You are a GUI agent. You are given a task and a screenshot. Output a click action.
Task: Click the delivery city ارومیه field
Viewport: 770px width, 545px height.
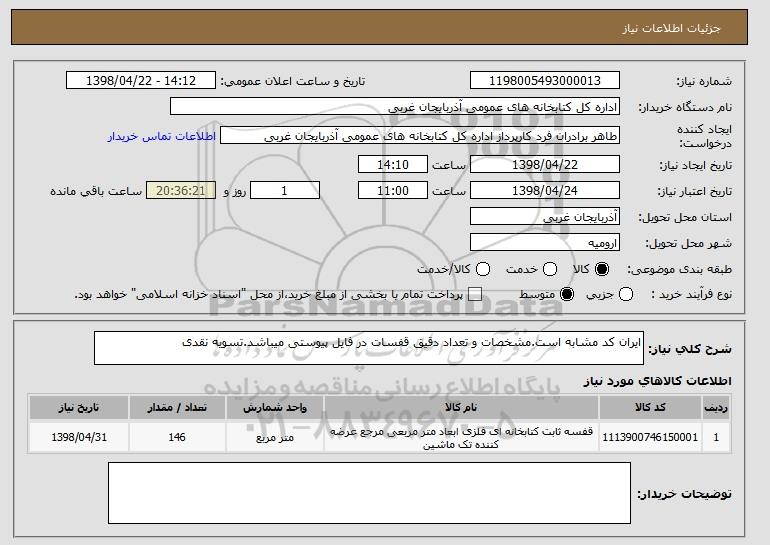point(543,242)
